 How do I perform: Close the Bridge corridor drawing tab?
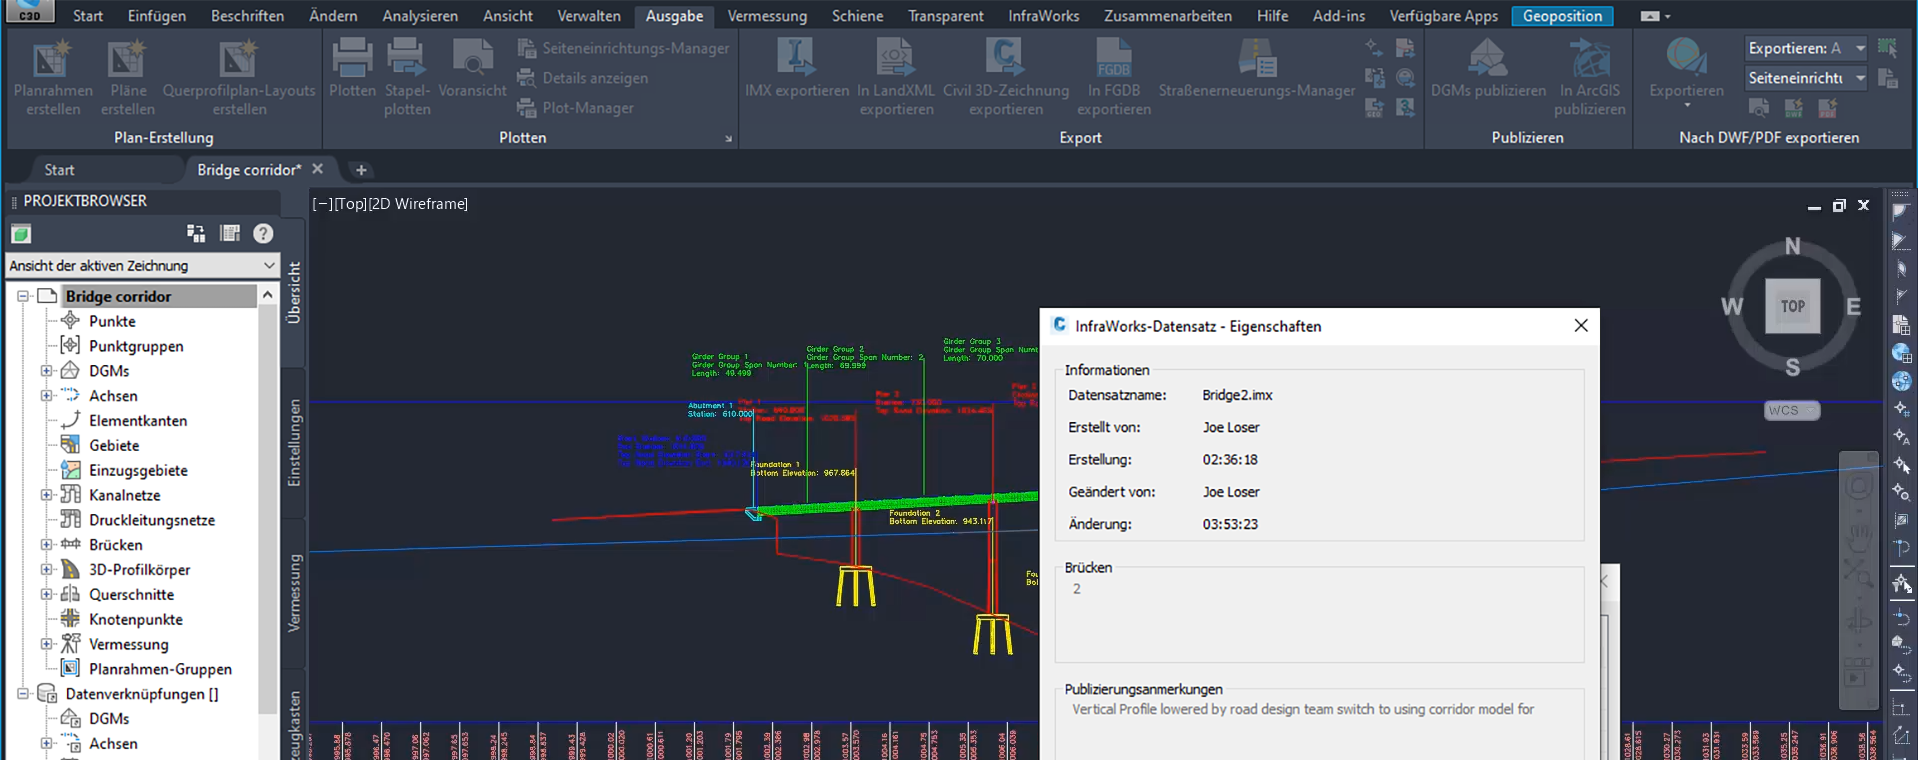point(318,169)
